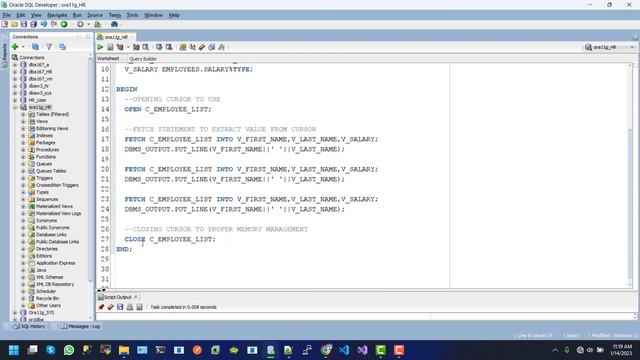Open the ora11g_HR connection dropdown at top right
Screen dimensions: 640x360
(x=610, y=47)
